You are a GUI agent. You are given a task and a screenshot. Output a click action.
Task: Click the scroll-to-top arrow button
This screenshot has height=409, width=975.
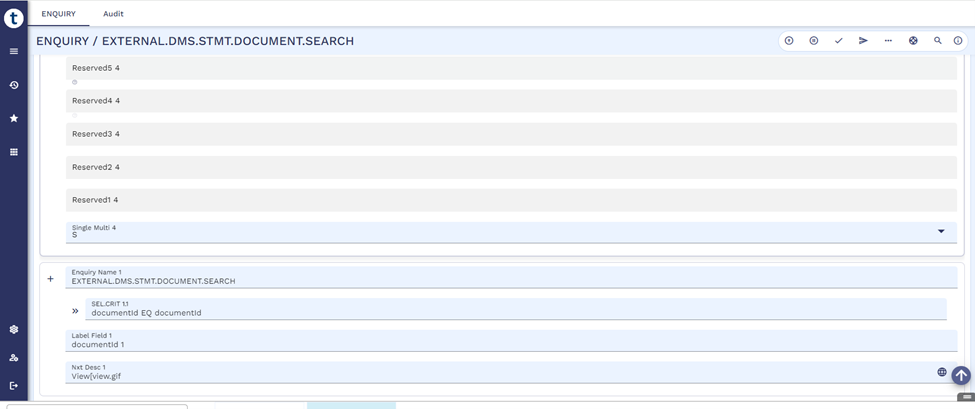pyautogui.click(x=961, y=375)
